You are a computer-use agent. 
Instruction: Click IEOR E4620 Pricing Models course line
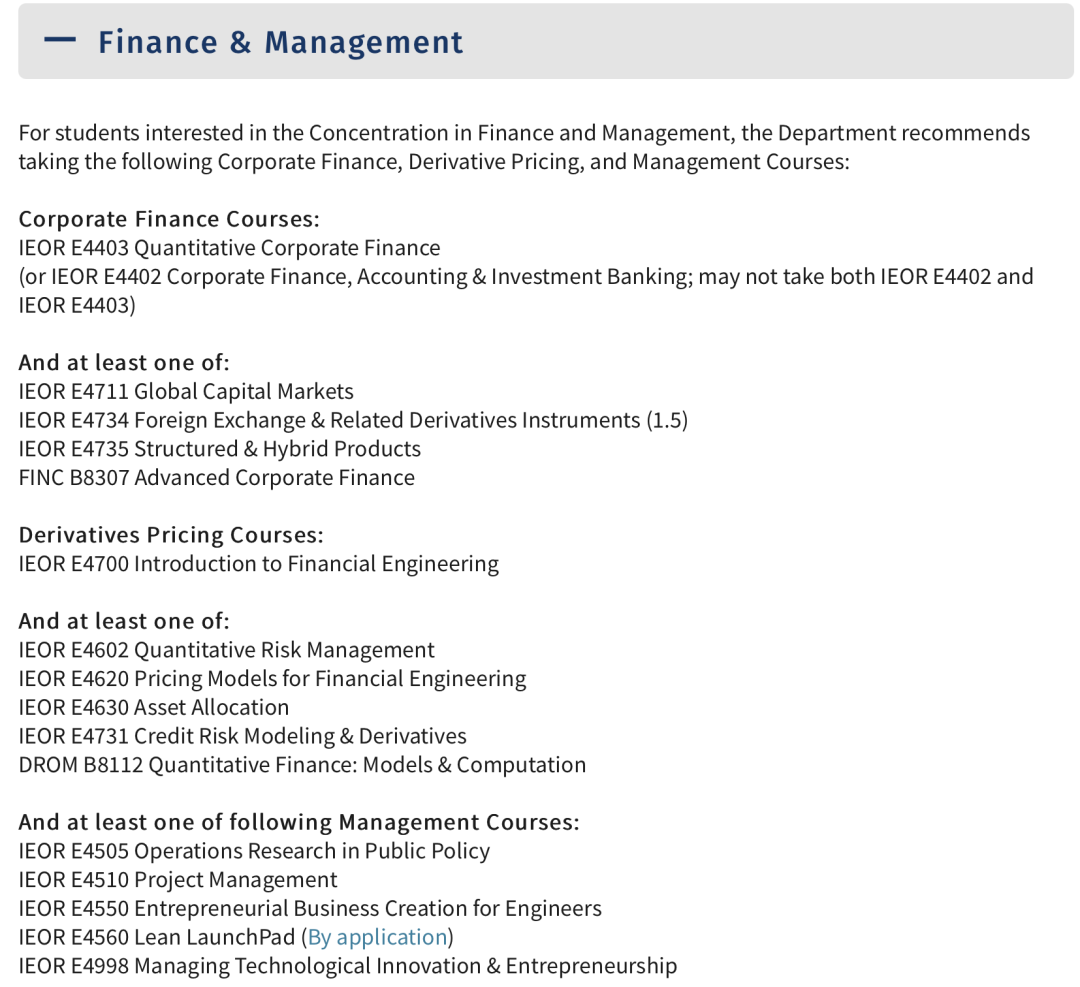click(273, 678)
